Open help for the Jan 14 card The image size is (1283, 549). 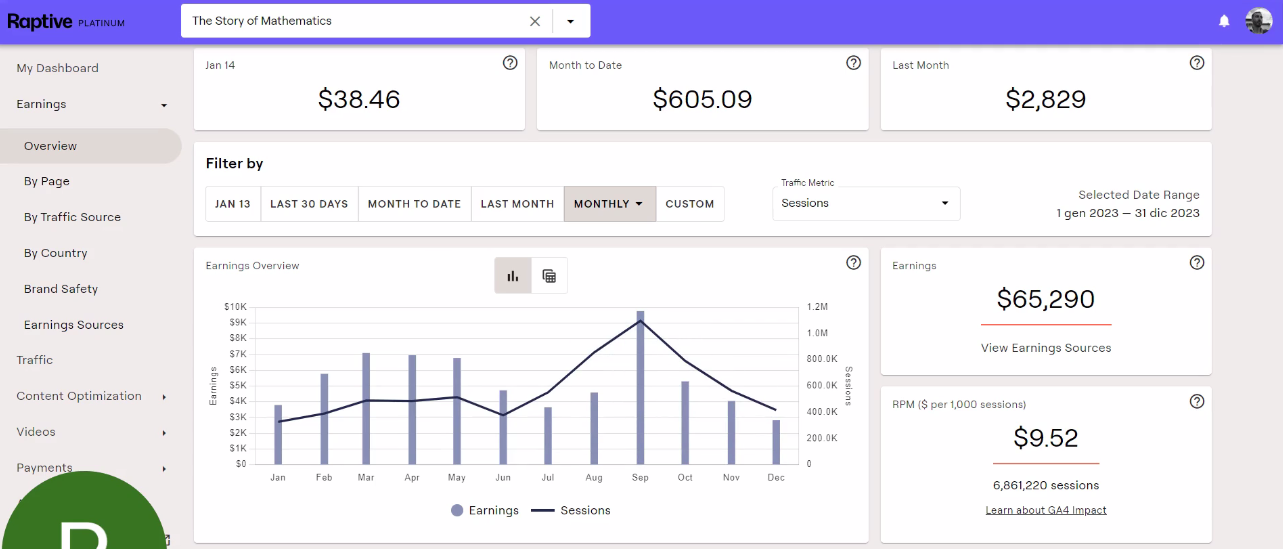tap(510, 63)
